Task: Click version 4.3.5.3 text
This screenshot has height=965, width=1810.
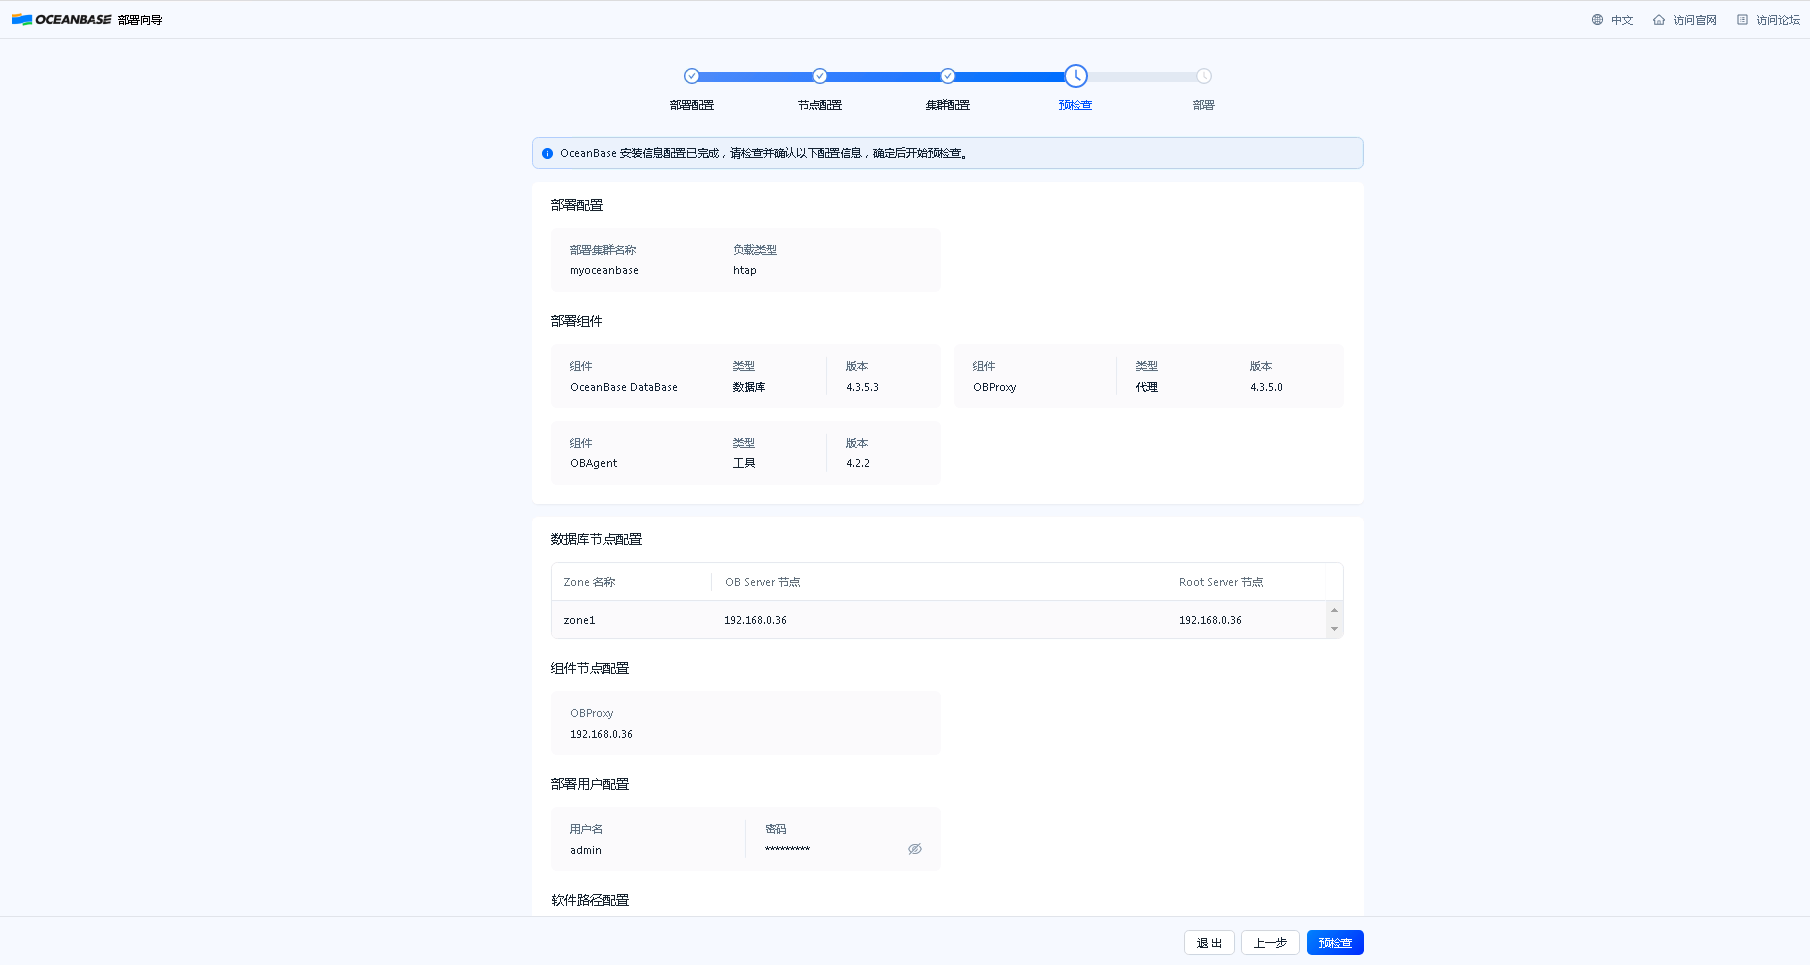Action: [862, 388]
